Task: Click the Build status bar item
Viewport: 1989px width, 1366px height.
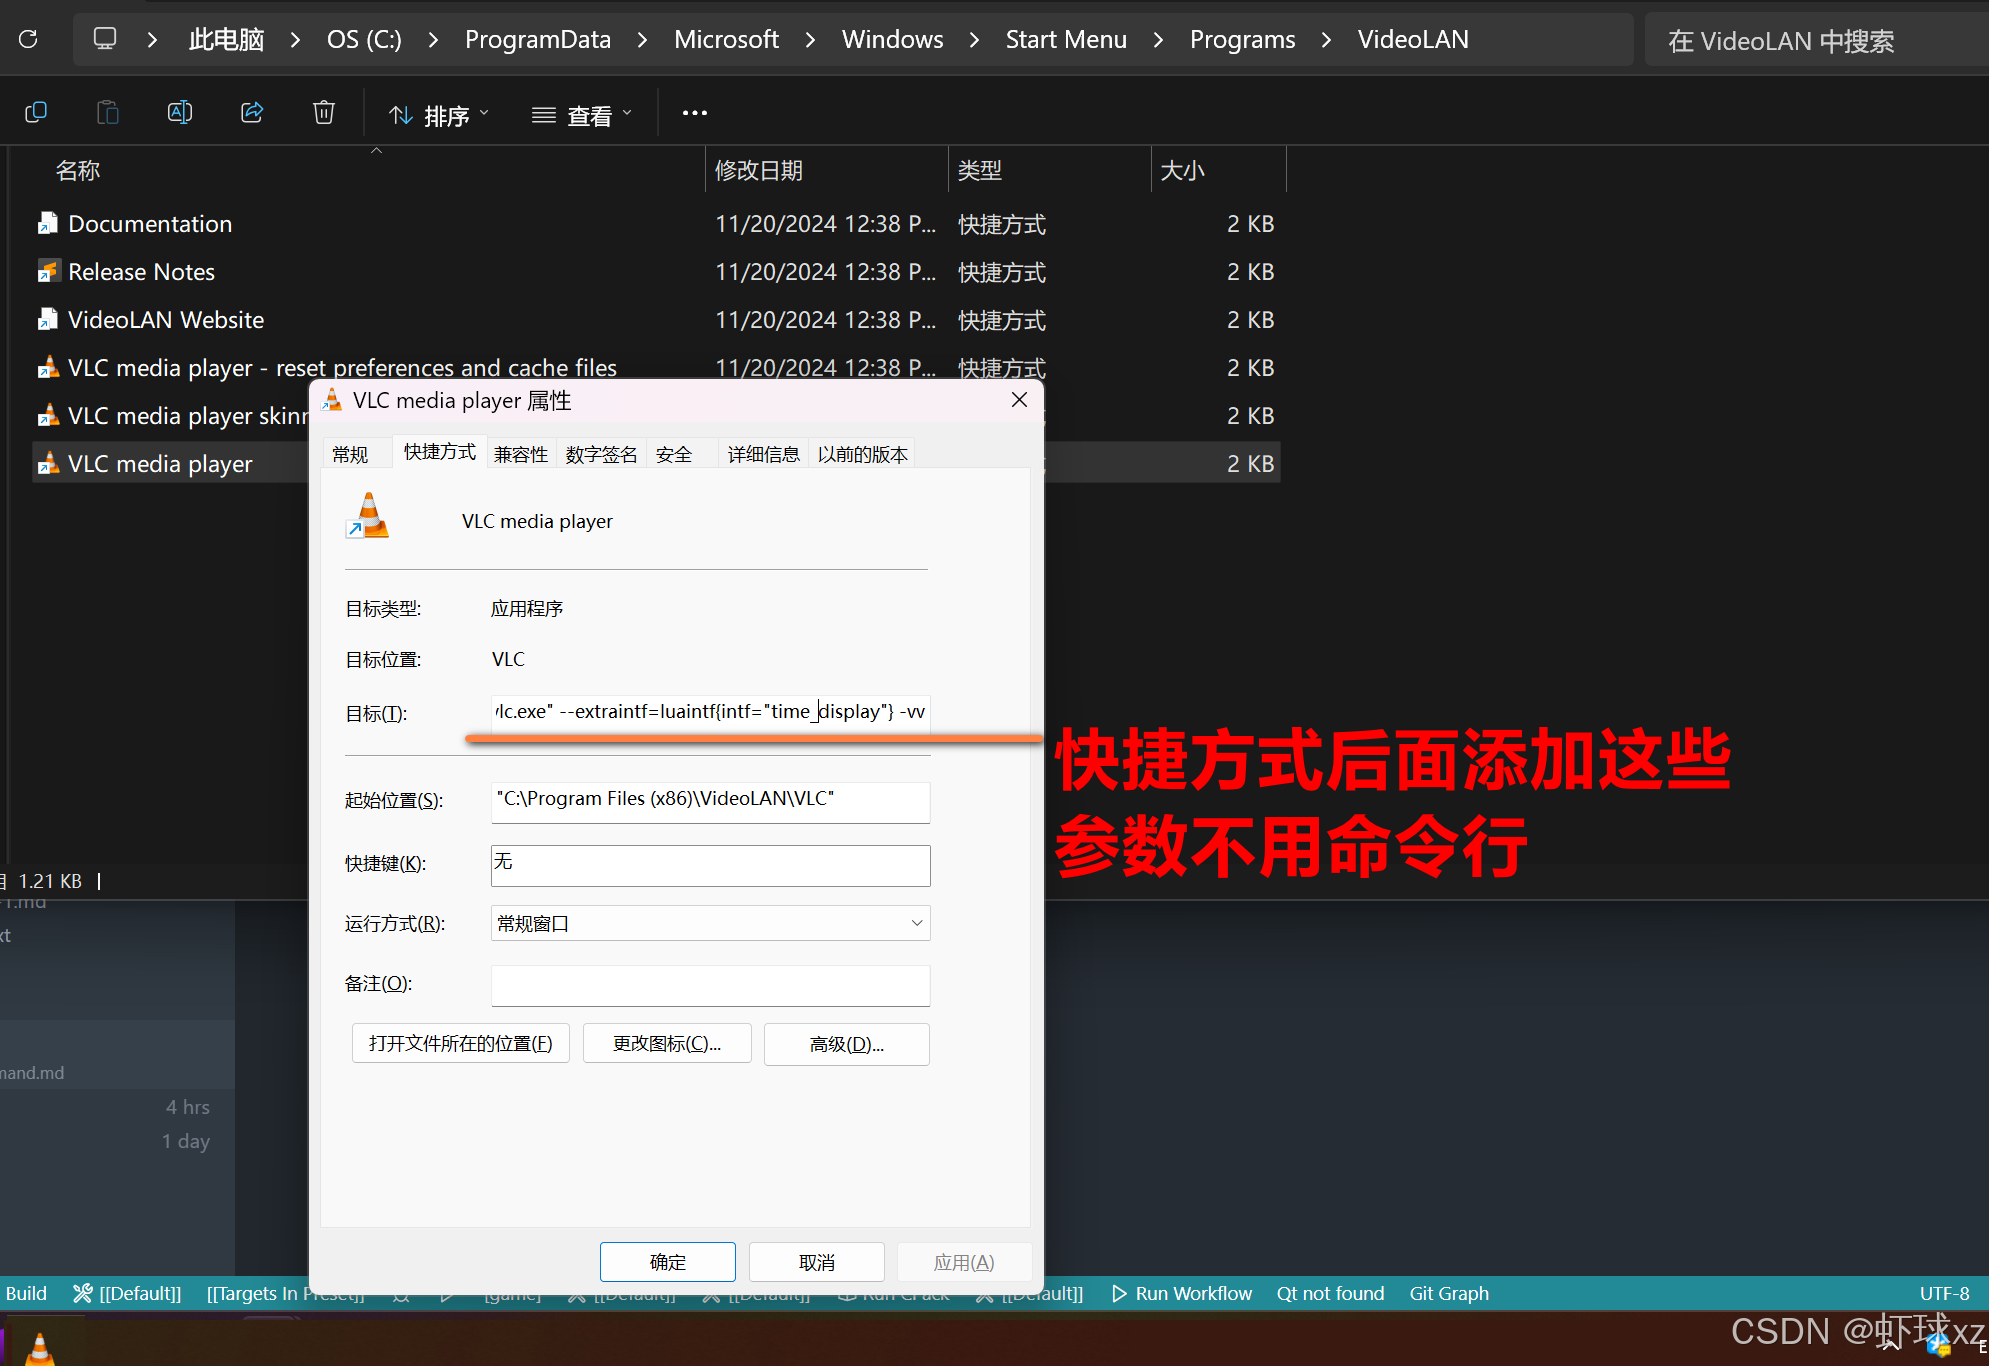Action: click(26, 1293)
